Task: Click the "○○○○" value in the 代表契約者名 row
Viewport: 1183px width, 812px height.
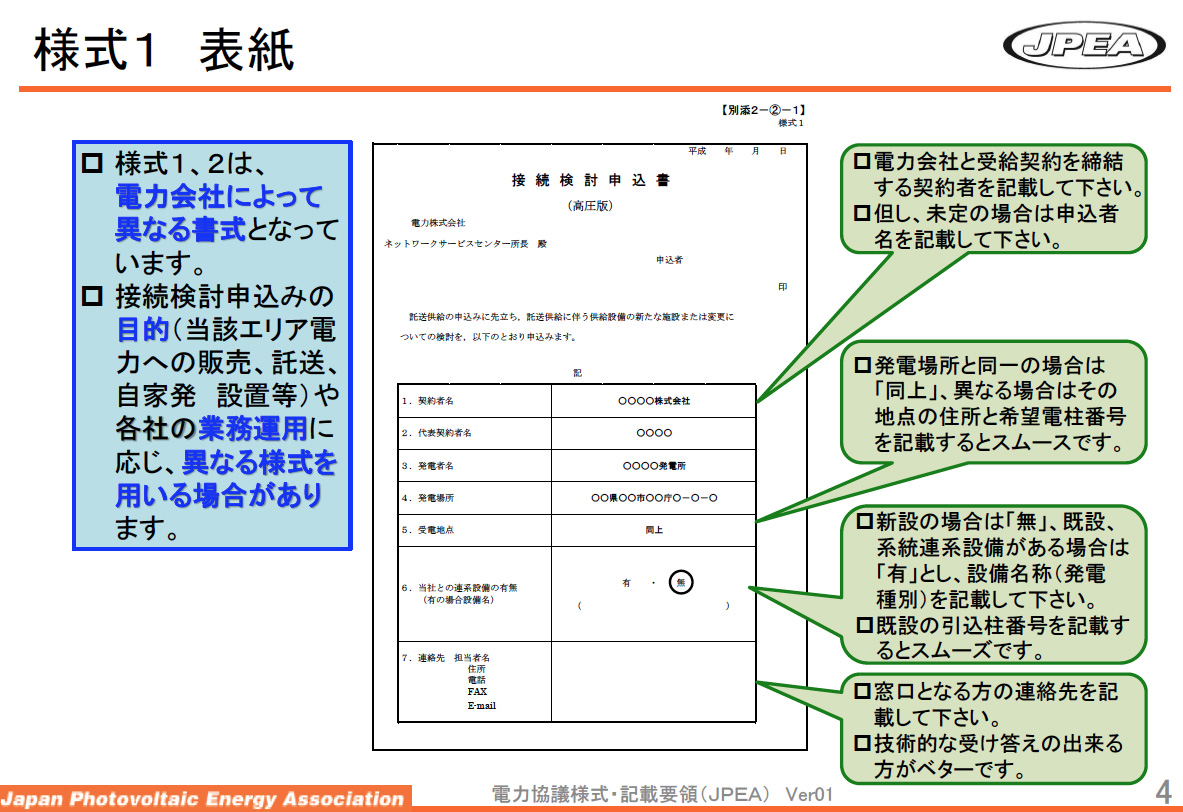Action: (654, 433)
